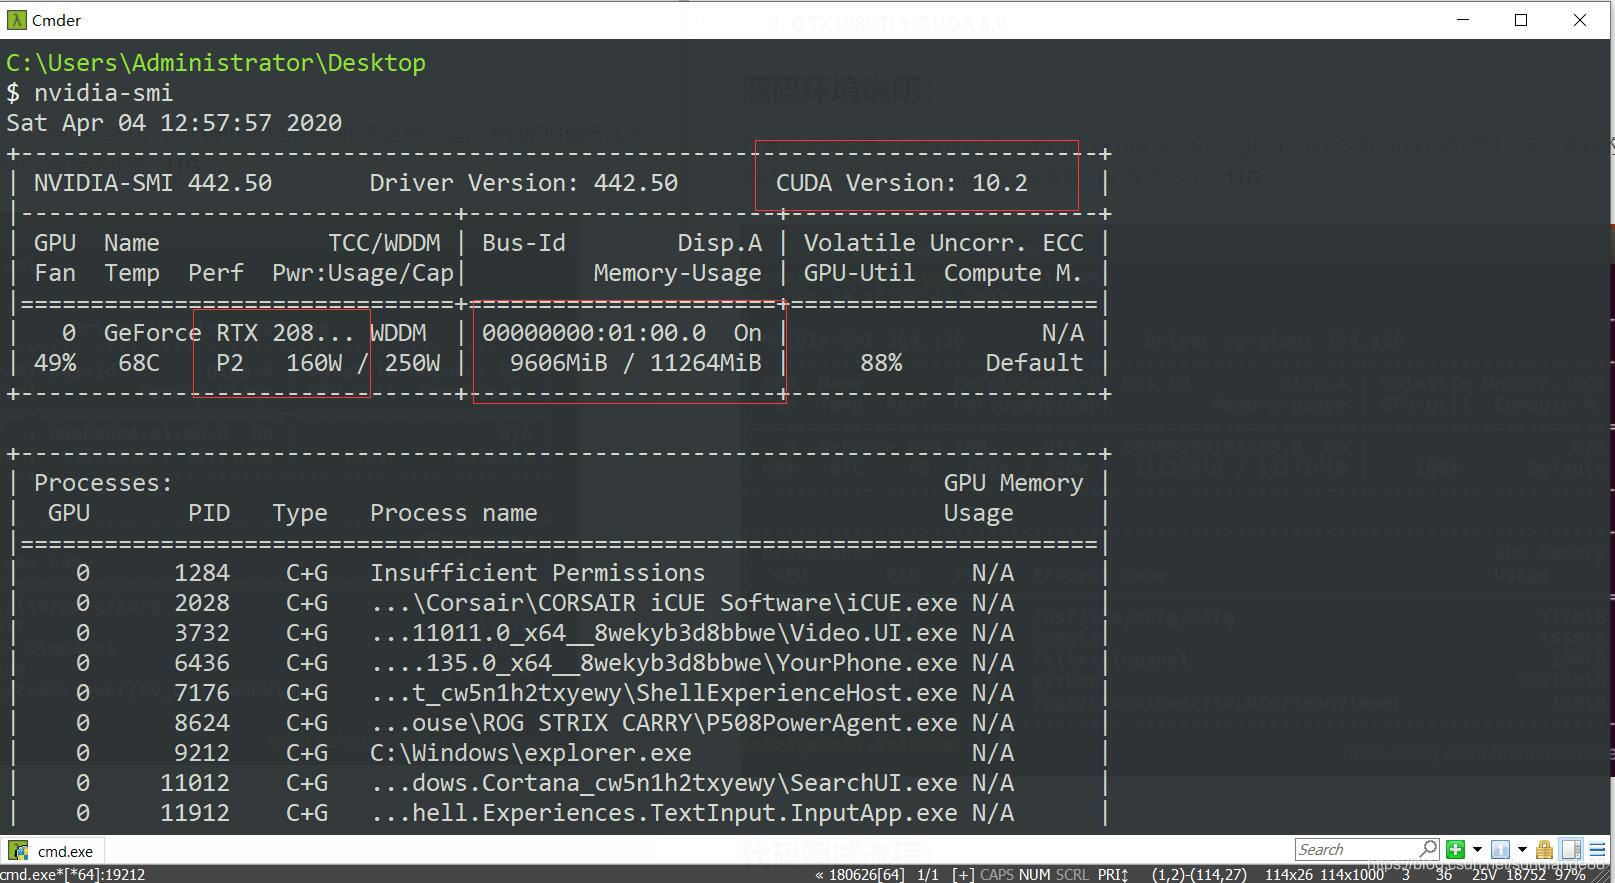1615x883 pixels.
Task: Click the Processes: header text
Action: (103, 483)
